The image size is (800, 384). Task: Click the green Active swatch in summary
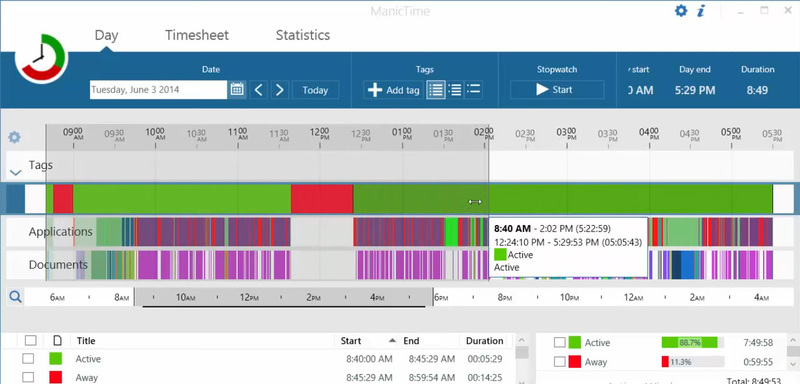pos(574,343)
